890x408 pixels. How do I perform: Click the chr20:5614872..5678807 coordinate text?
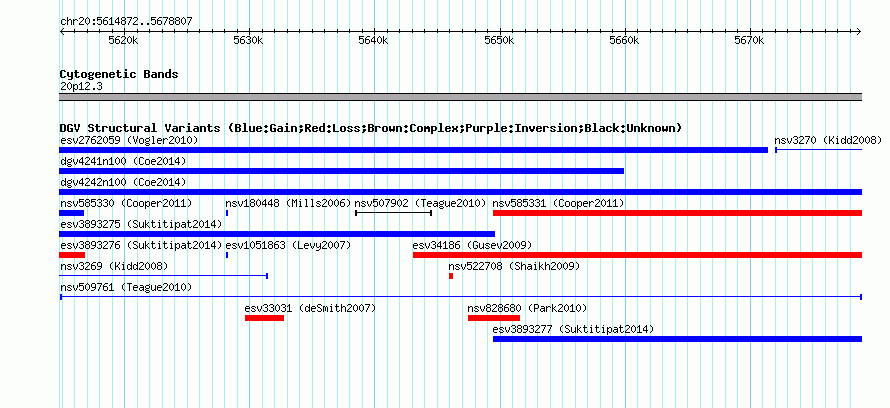tap(126, 22)
